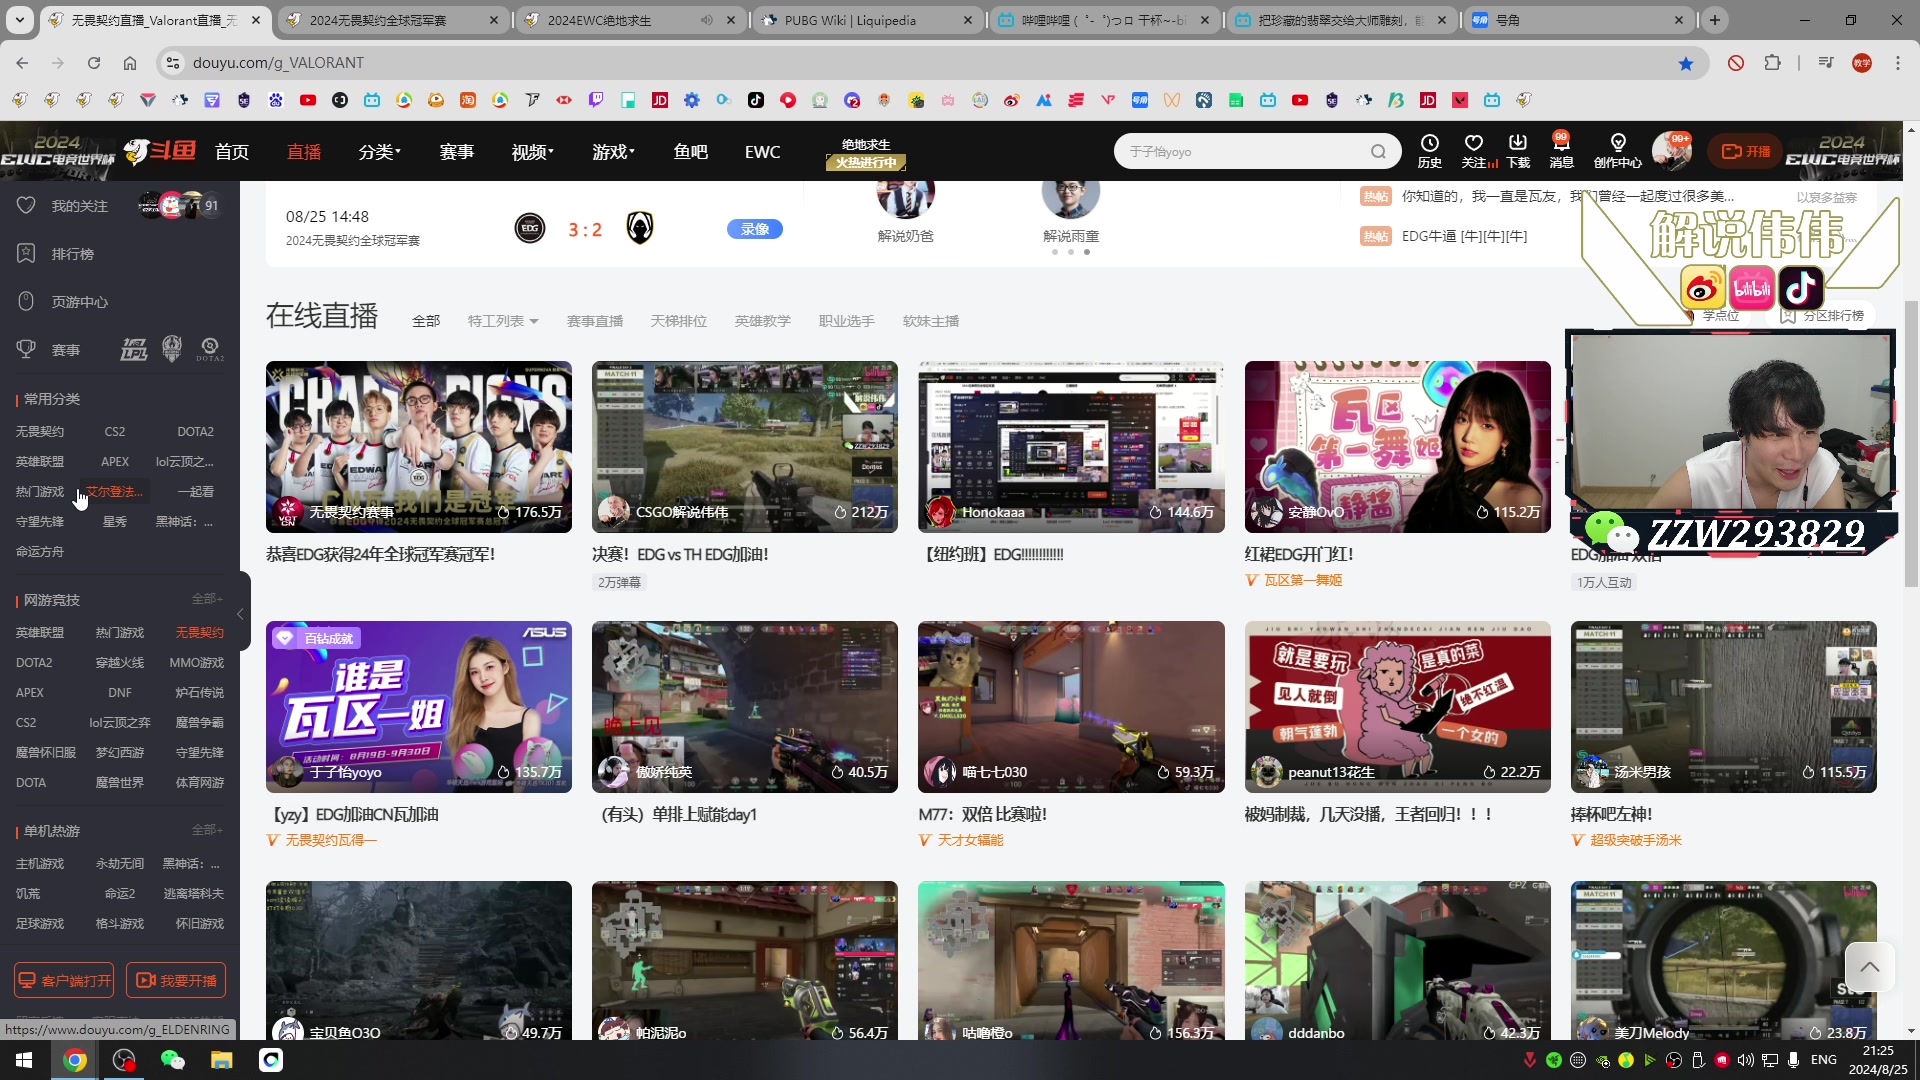Expand 全部 next to 网游竞技
Screen dimensions: 1920x1080
point(207,599)
